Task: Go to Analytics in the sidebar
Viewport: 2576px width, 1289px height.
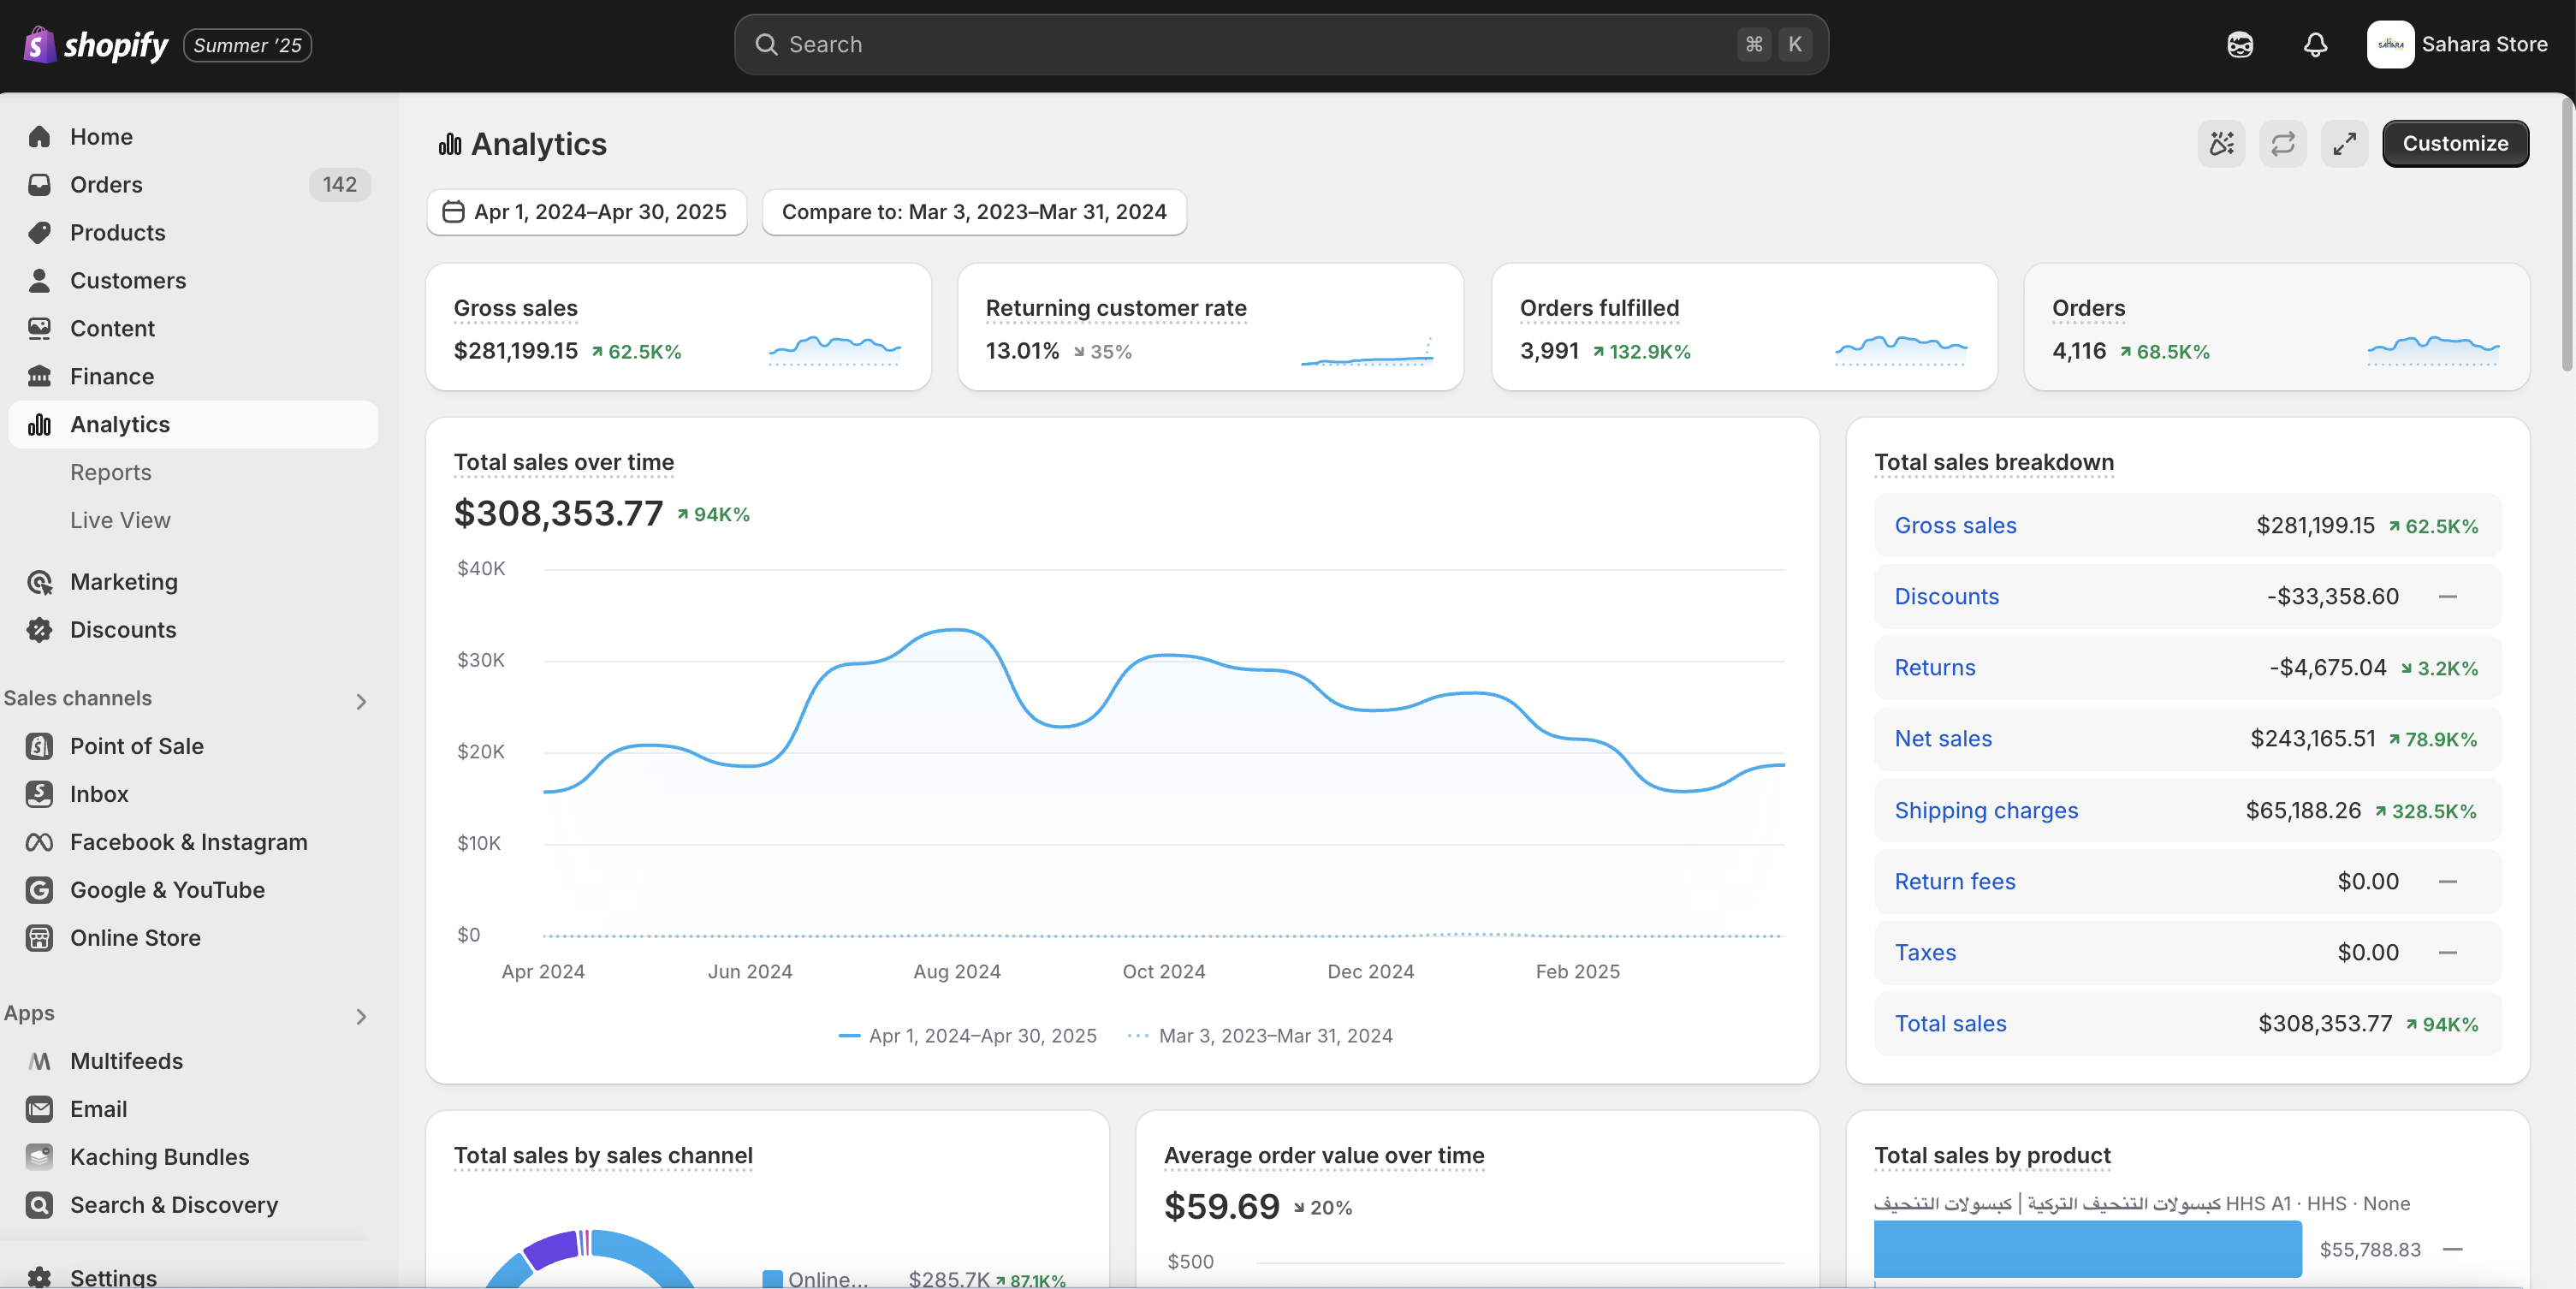Action: click(193, 425)
